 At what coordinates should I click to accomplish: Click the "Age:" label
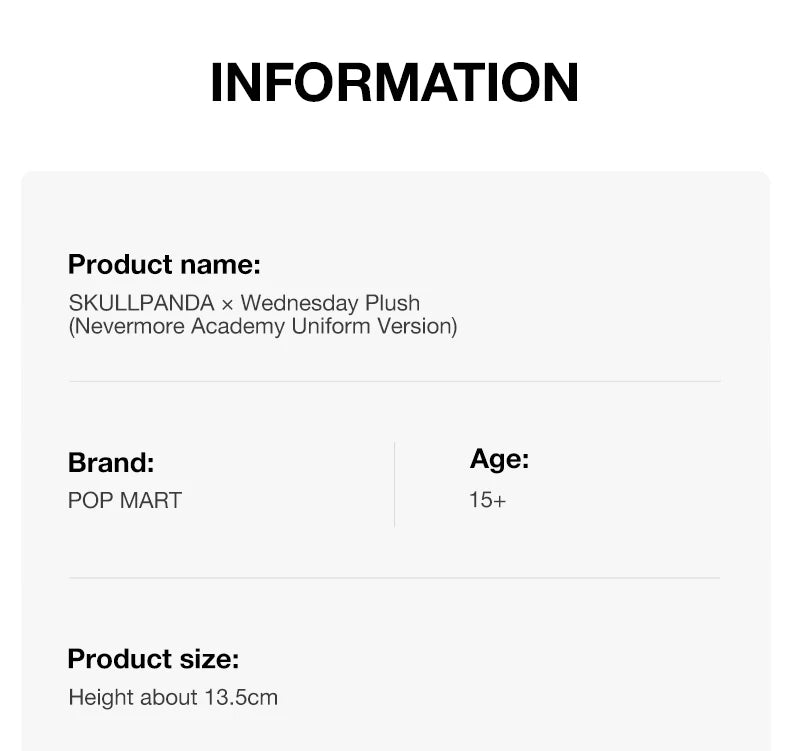point(499,459)
